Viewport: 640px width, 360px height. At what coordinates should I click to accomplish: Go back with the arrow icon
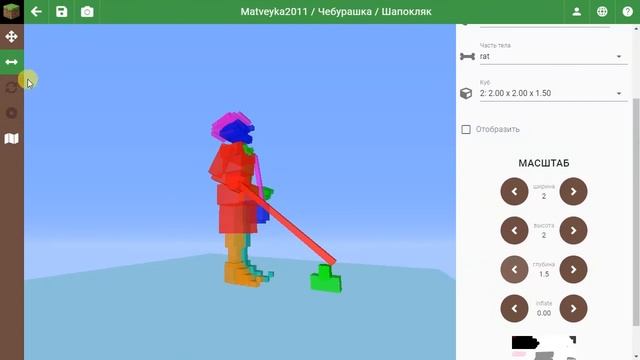[x=36, y=11]
